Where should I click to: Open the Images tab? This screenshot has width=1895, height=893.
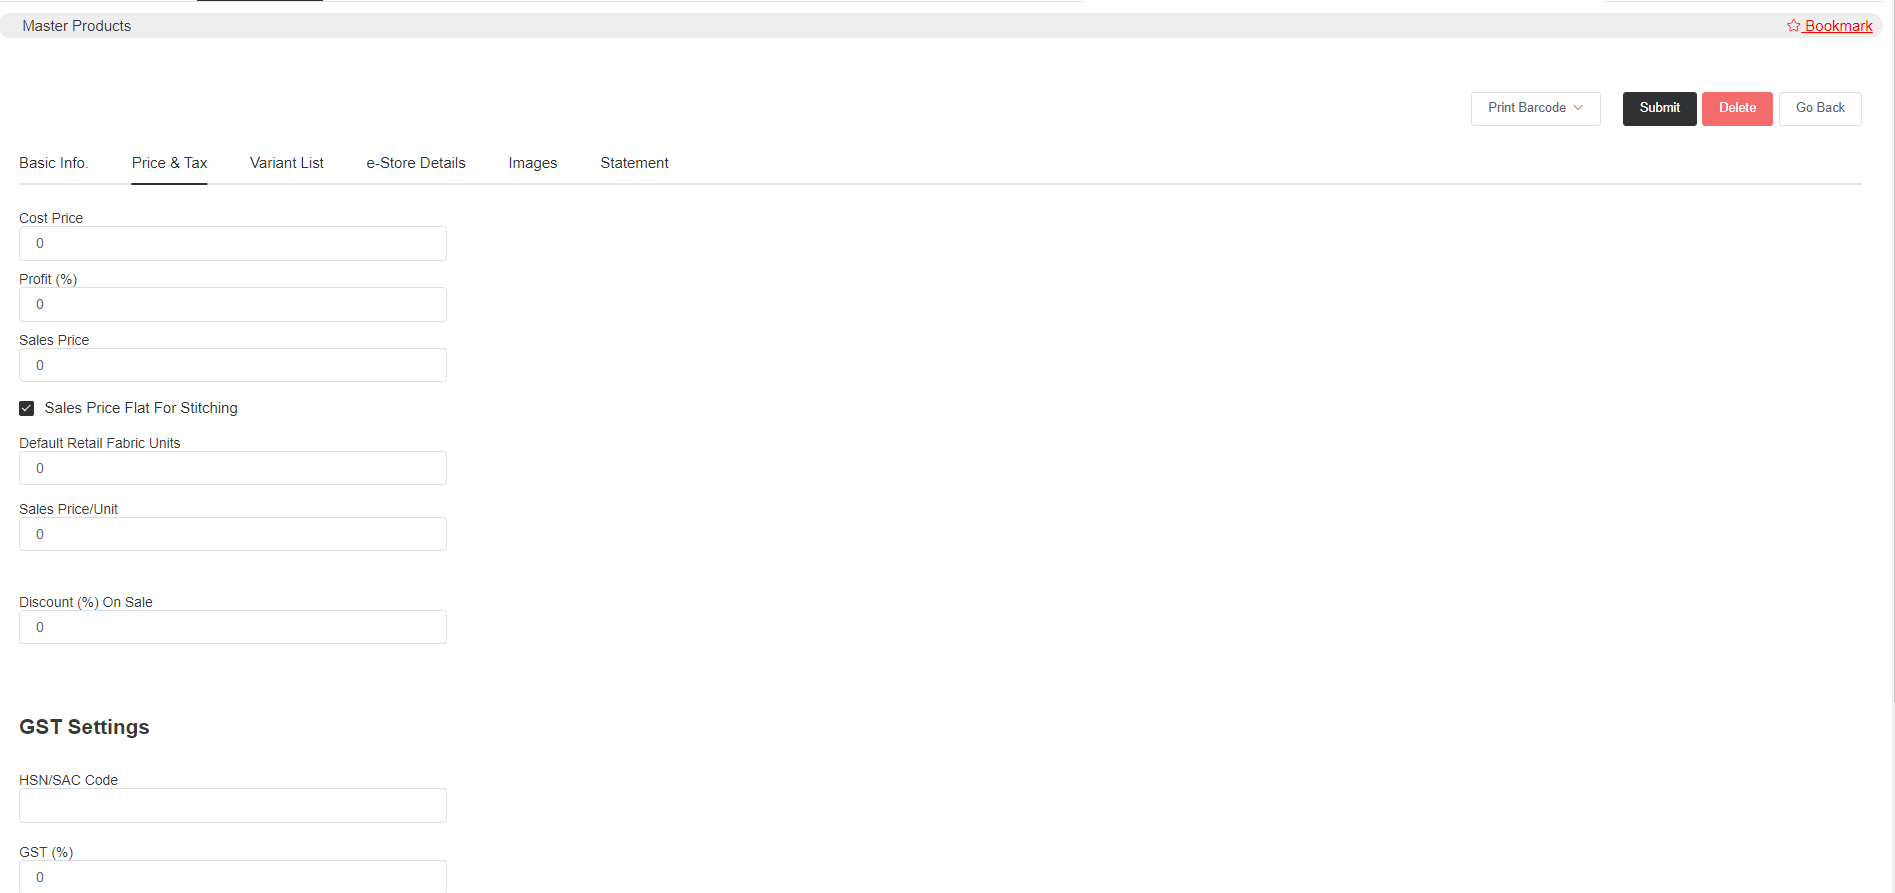click(x=532, y=163)
